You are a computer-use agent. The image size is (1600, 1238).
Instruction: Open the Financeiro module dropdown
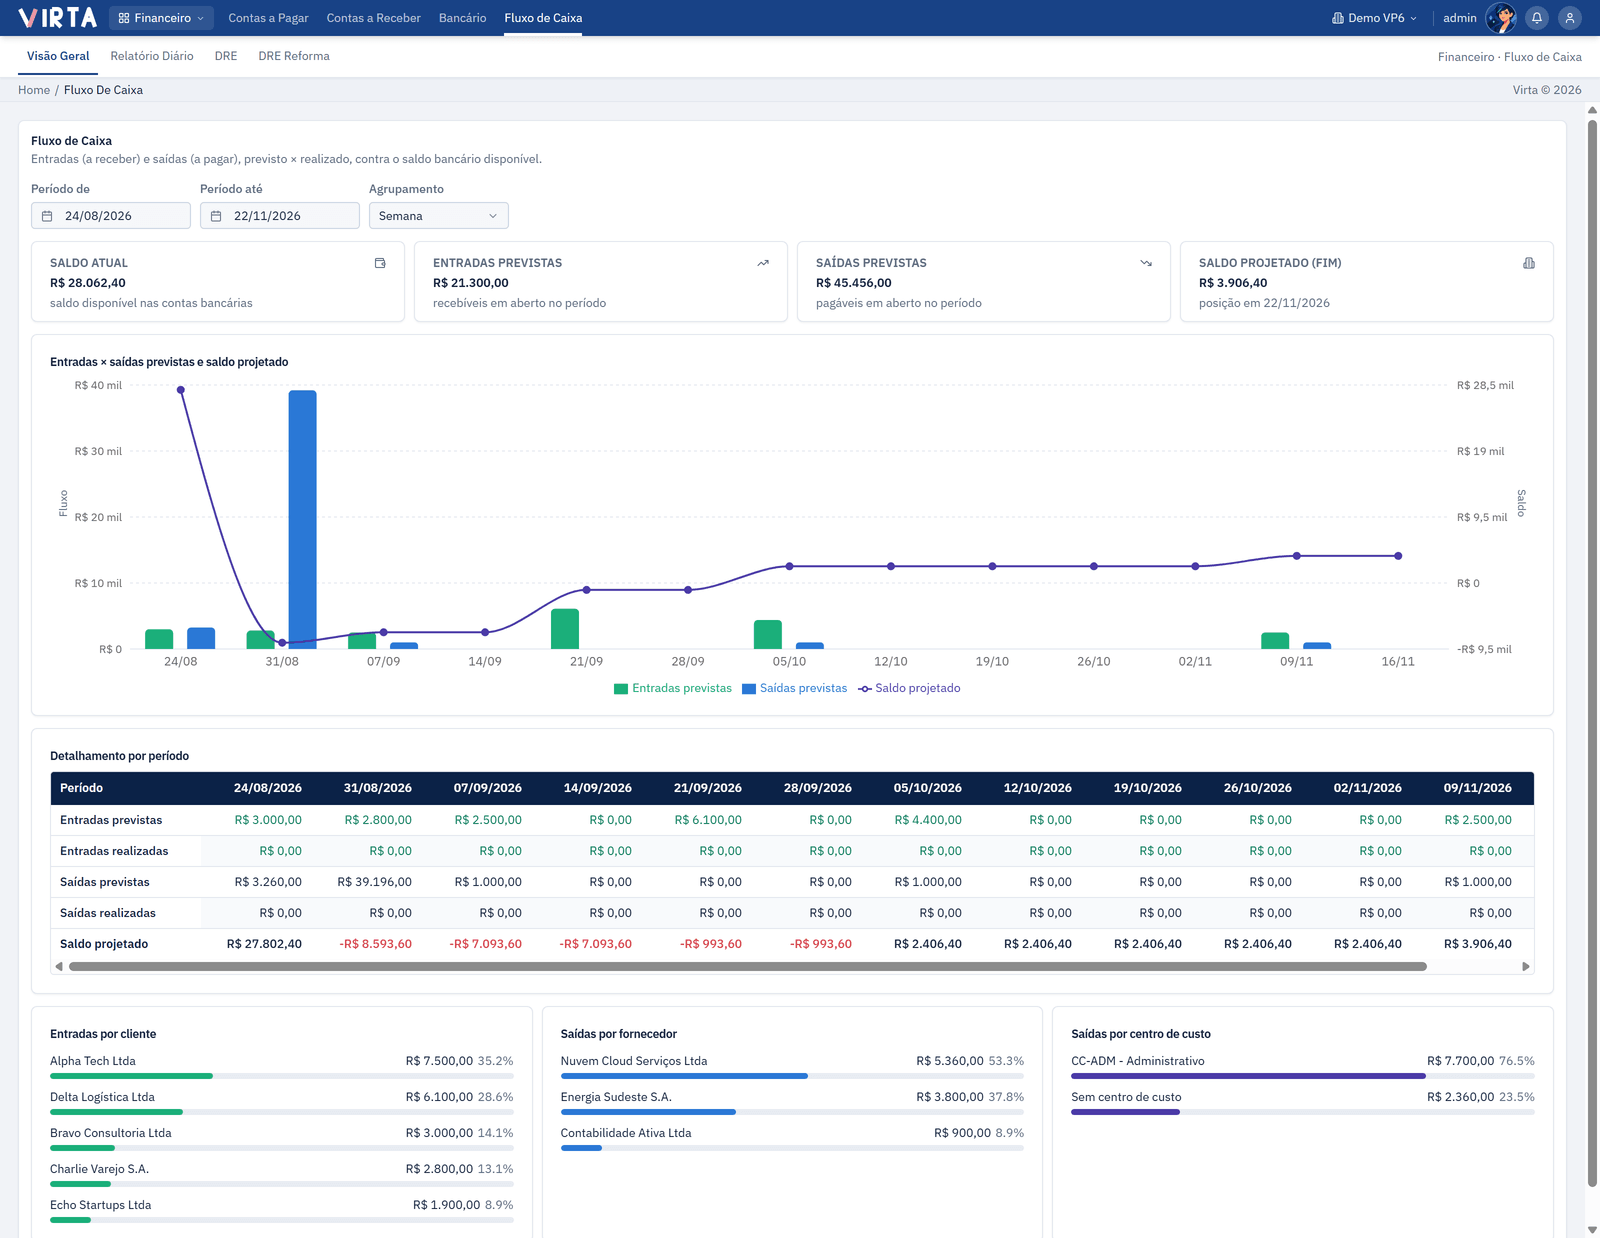point(161,18)
